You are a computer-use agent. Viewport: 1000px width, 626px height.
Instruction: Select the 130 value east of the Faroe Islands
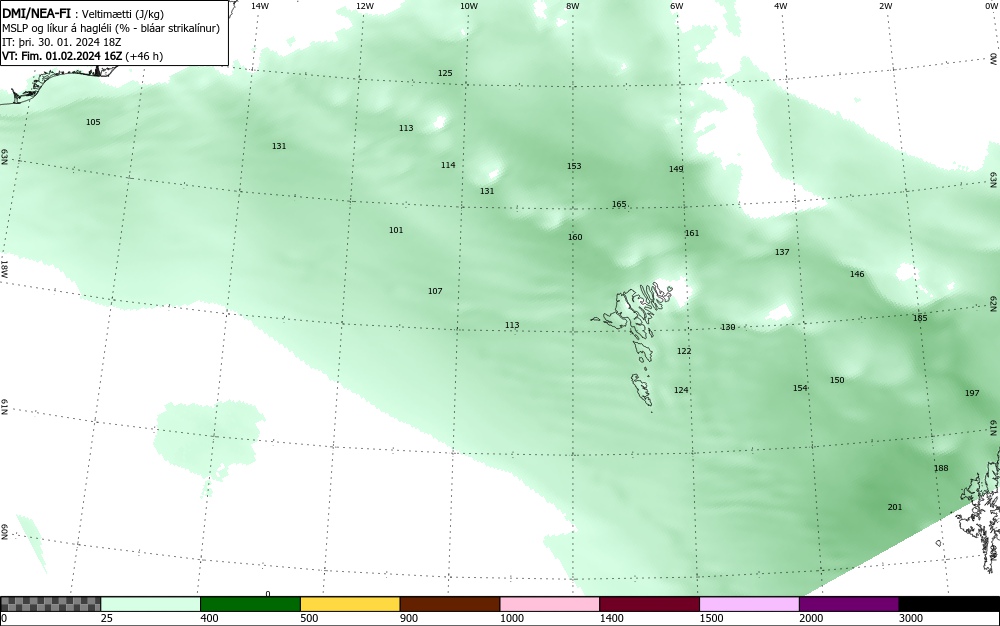728,327
